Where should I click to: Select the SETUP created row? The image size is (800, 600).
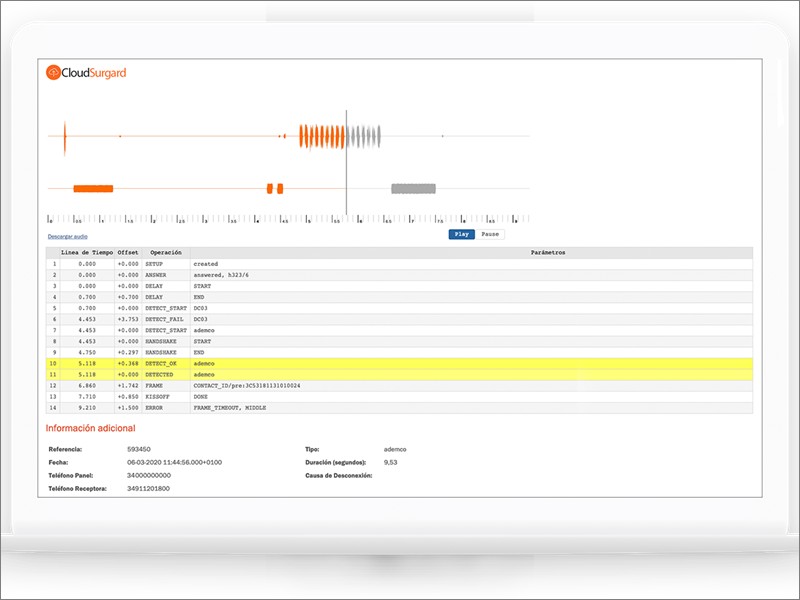[400, 264]
